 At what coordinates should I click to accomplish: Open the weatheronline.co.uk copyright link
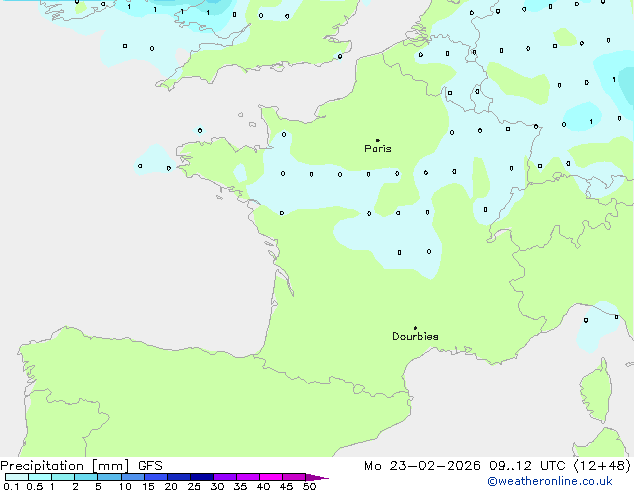(x=549, y=481)
